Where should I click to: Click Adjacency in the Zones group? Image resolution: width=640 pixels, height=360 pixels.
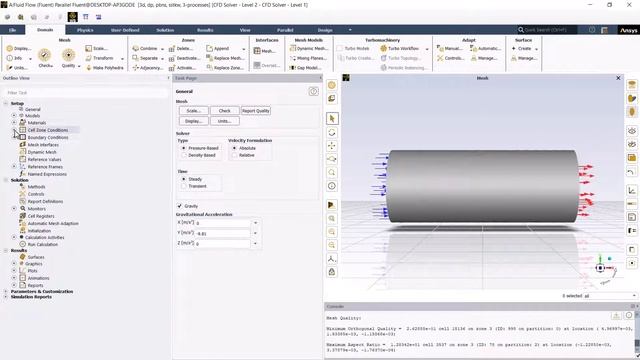[x=148, y=68]
